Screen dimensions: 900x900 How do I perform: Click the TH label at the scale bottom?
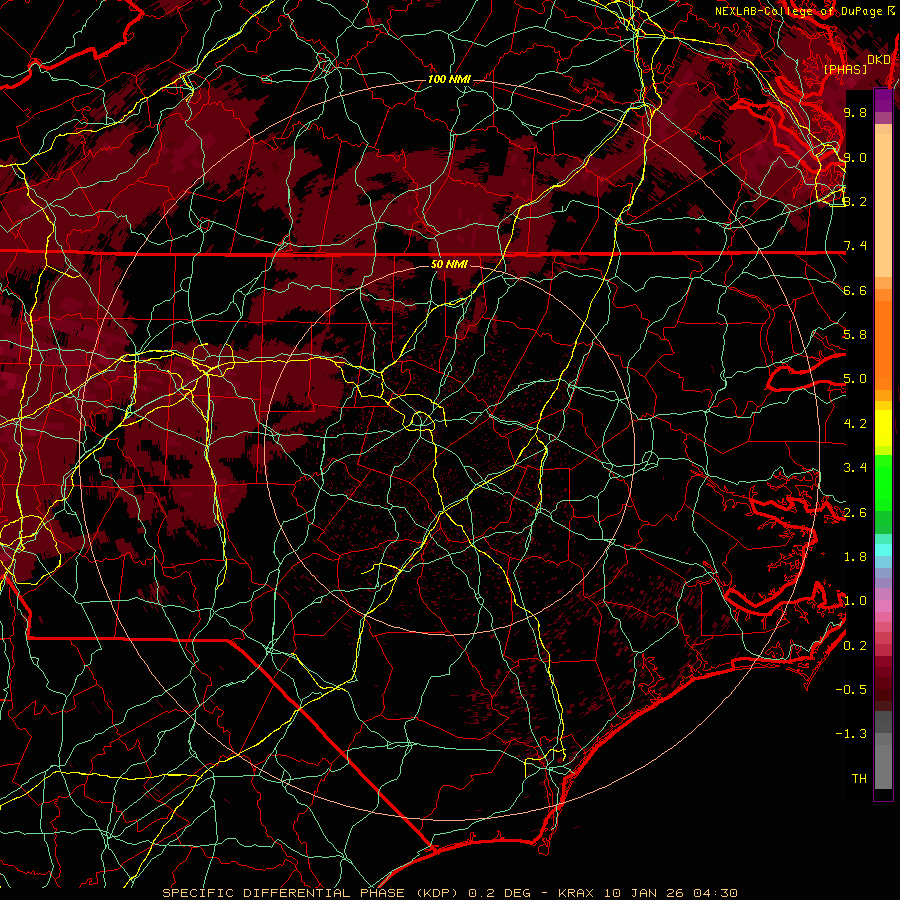859,779
